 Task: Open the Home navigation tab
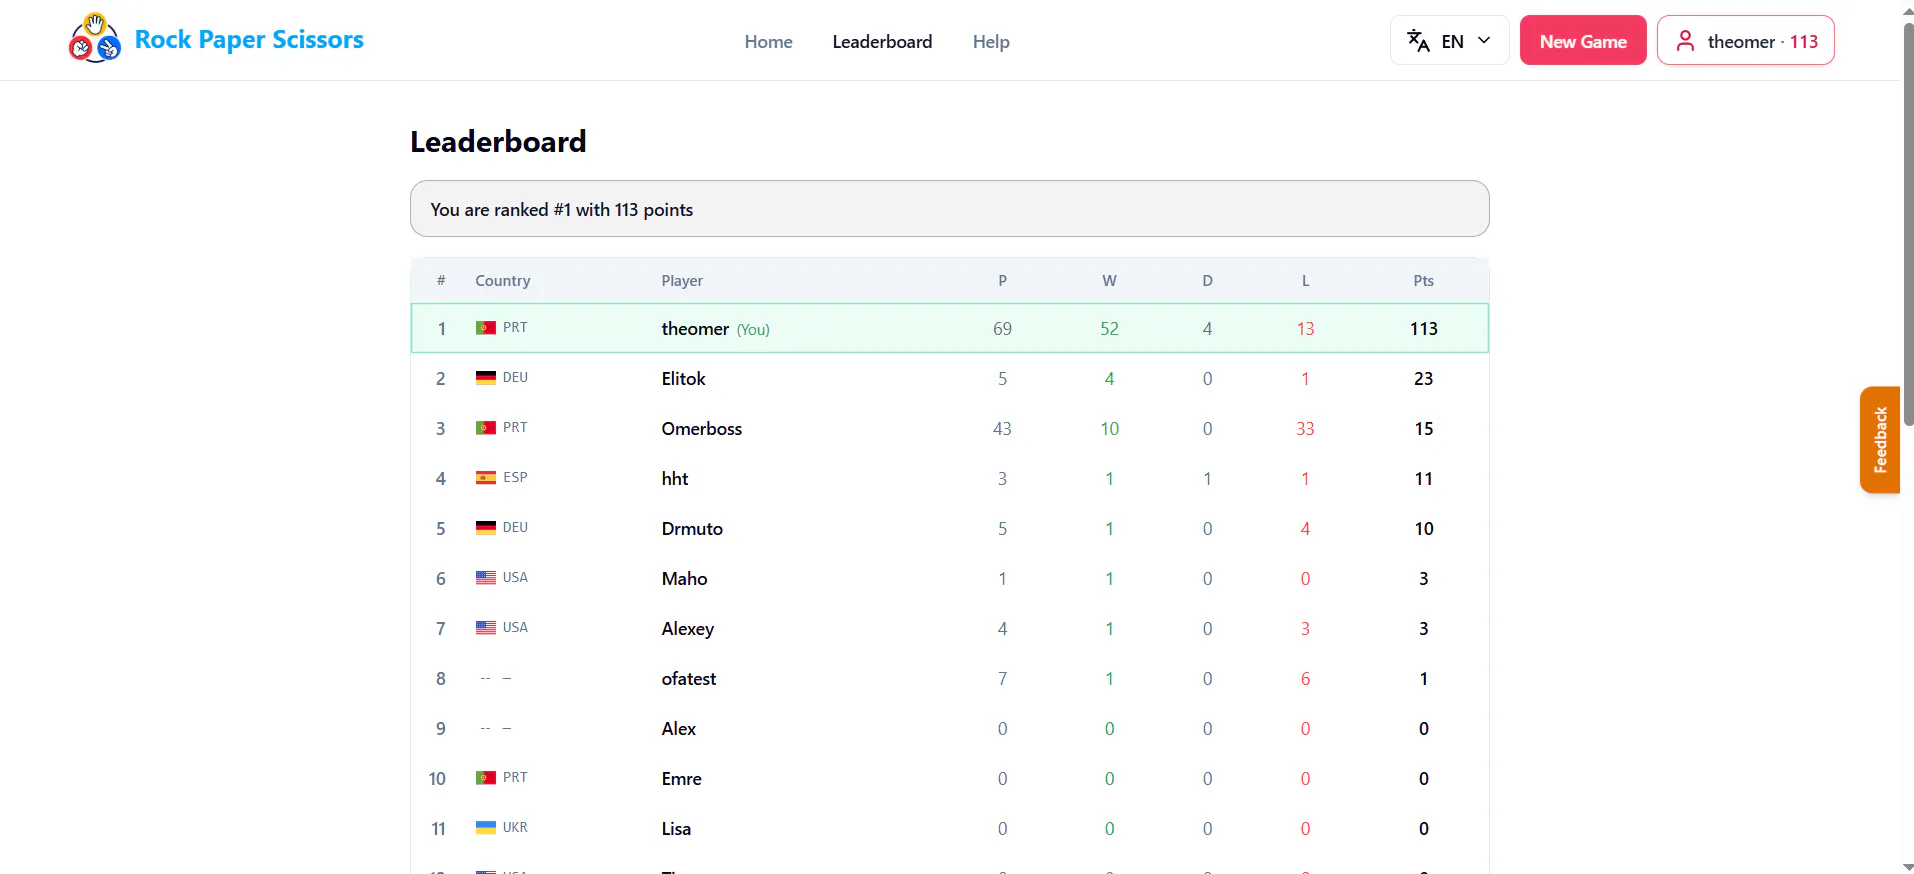click(768, 42)
